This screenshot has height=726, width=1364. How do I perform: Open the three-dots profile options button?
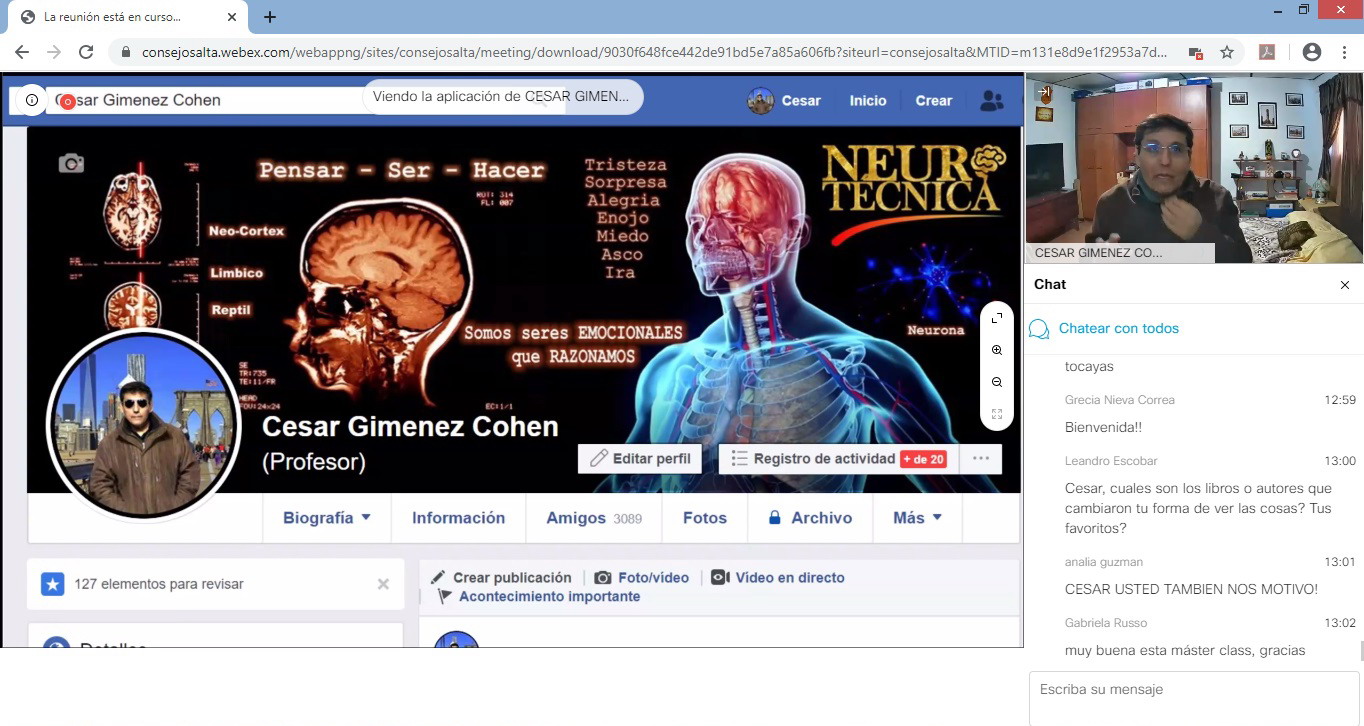click(x=981, y=459)
